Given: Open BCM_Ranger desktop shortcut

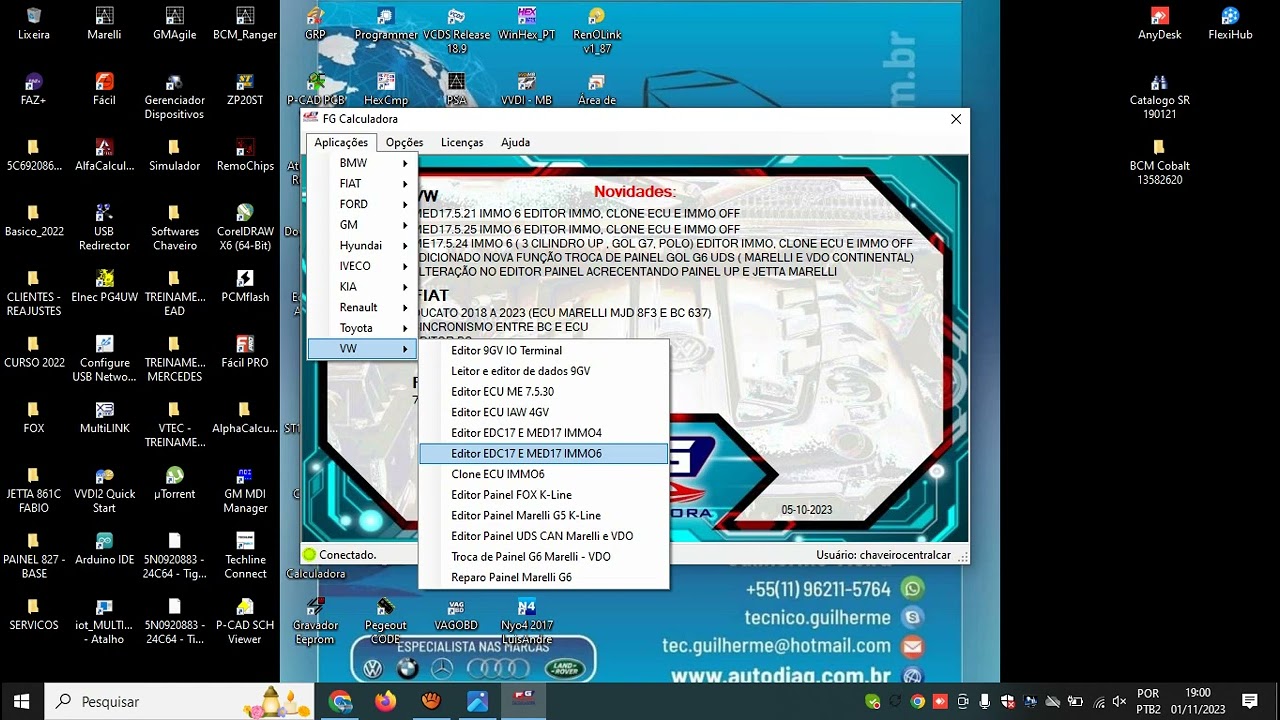Looking at the screenshot, I should pos(245,23).
